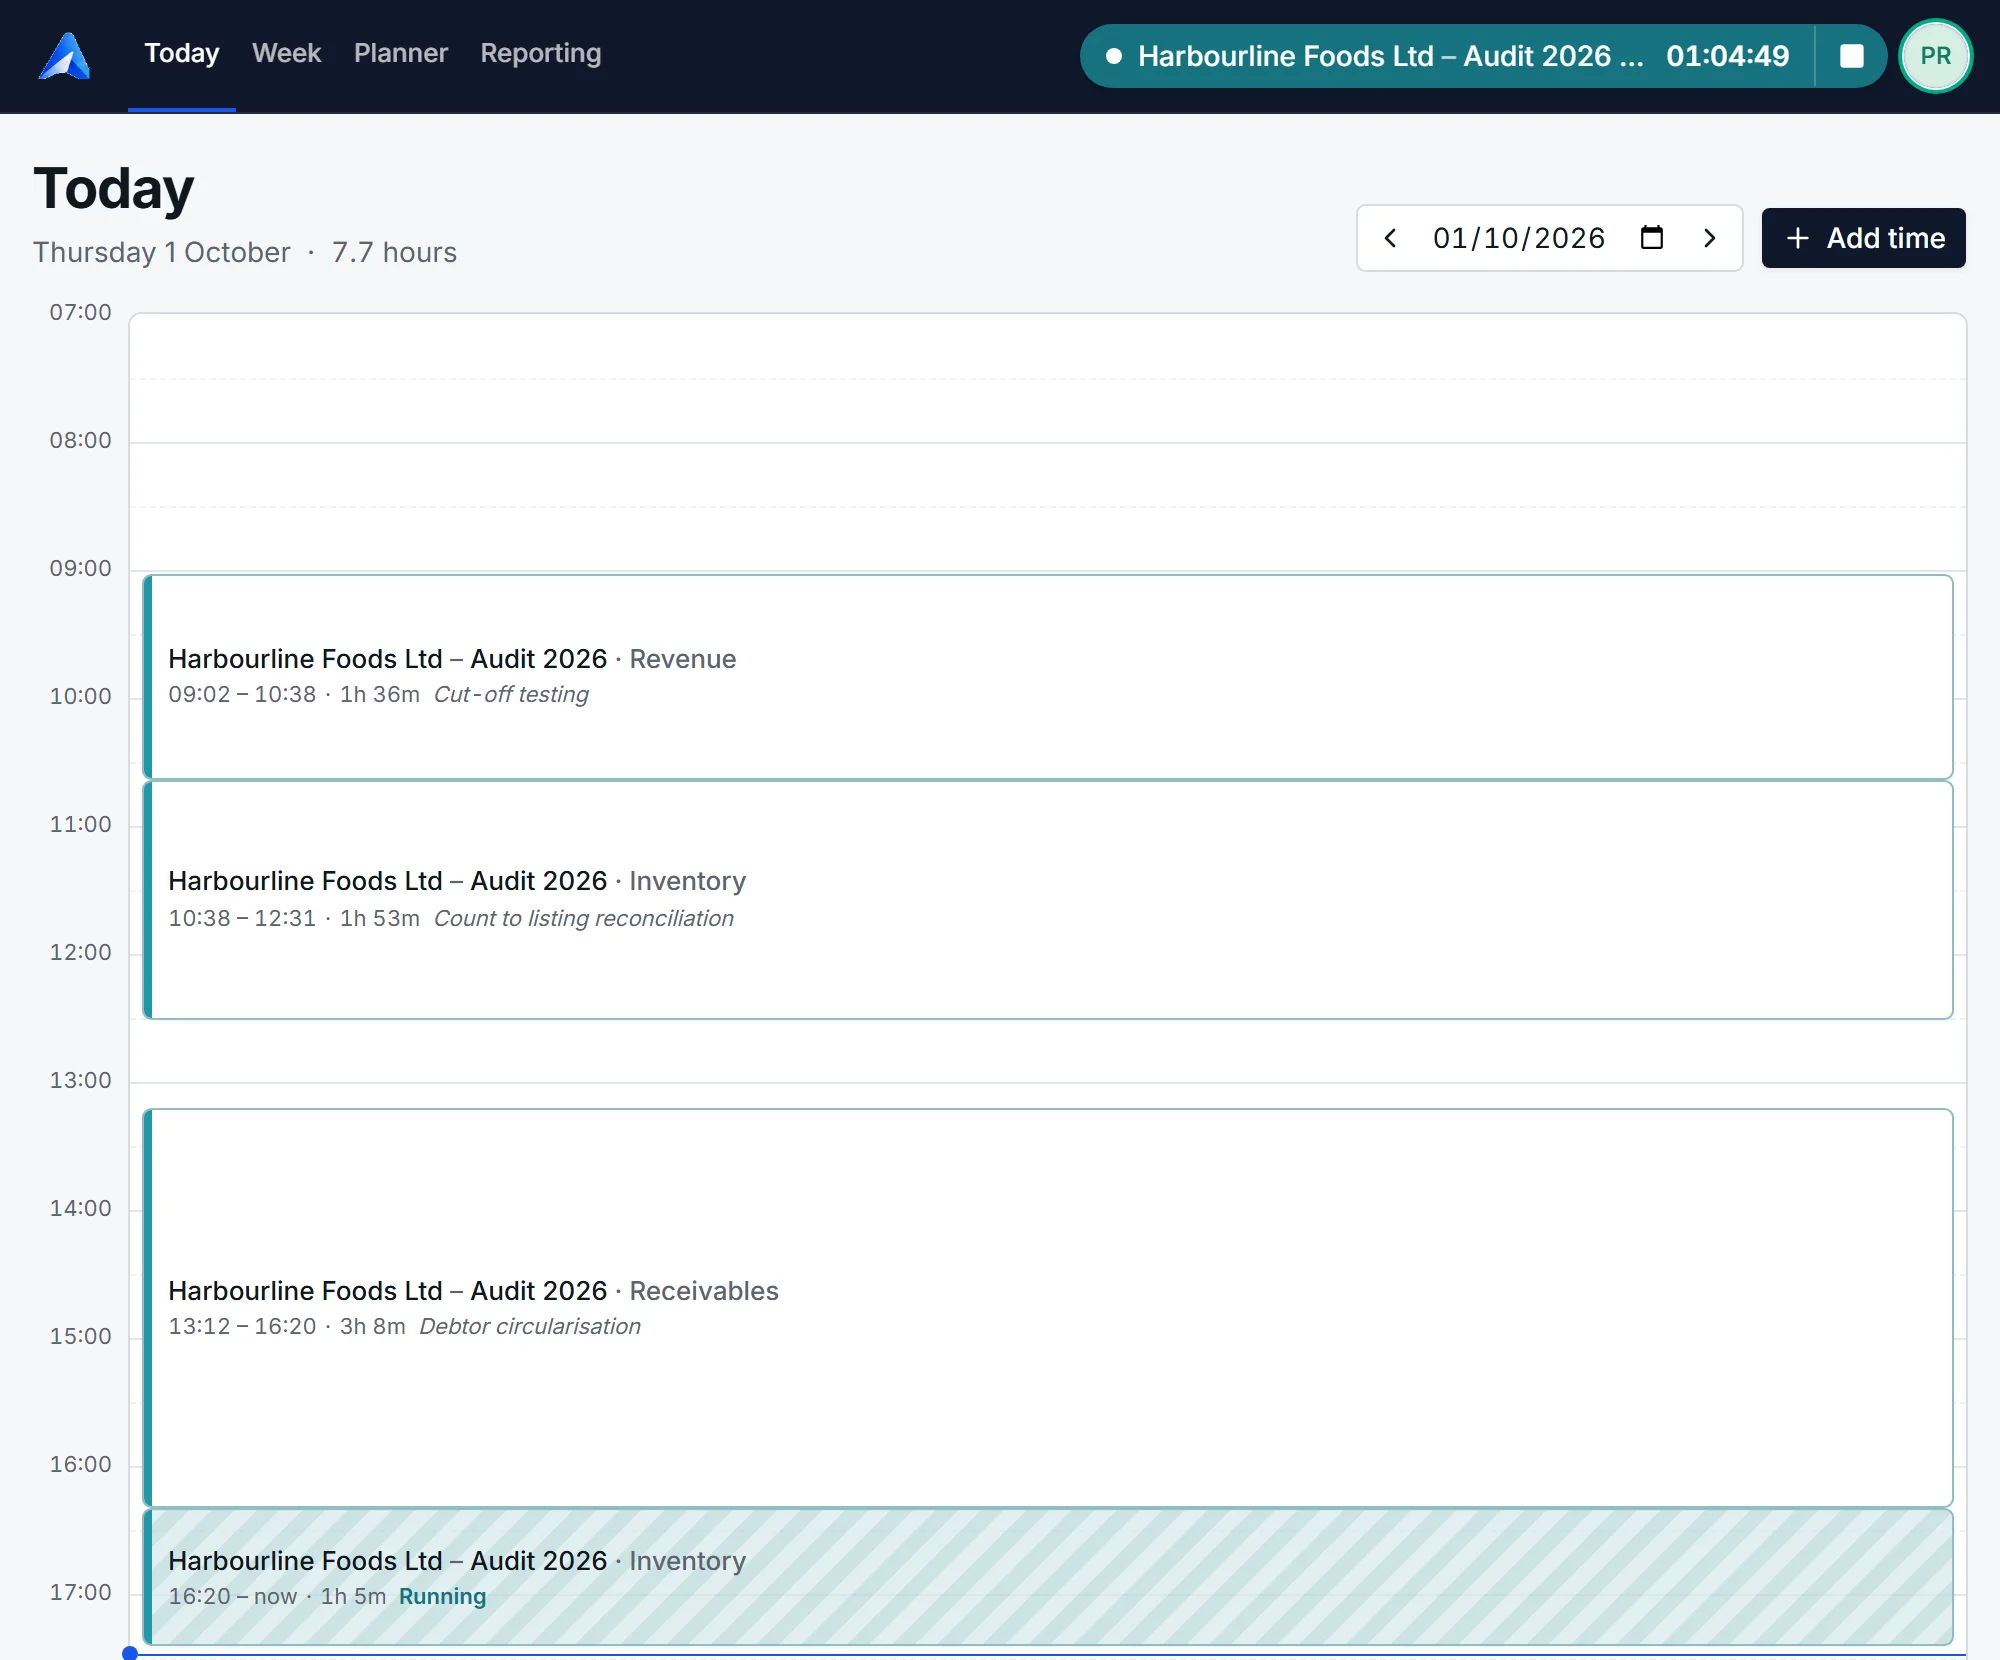Image resolution: width=2000 pixels, height=1660 pixels.
Task: Open the running timer Harbourline Foods label
Action: [x=1390, y=56]
